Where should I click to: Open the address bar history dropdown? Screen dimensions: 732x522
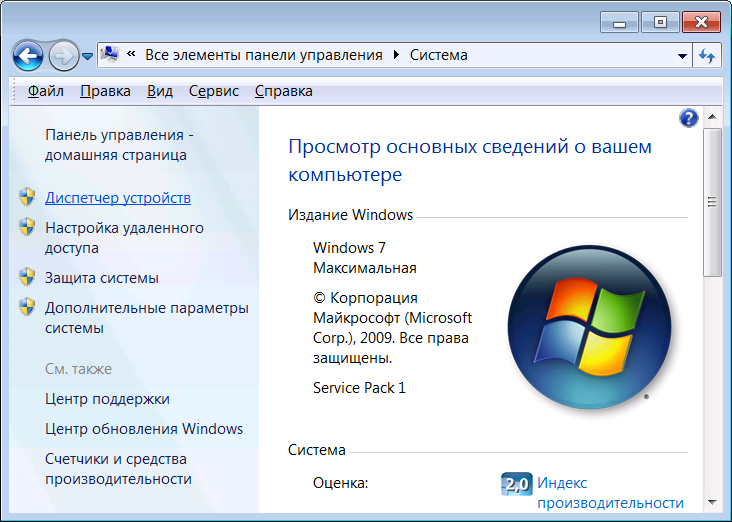coord(682,56)
